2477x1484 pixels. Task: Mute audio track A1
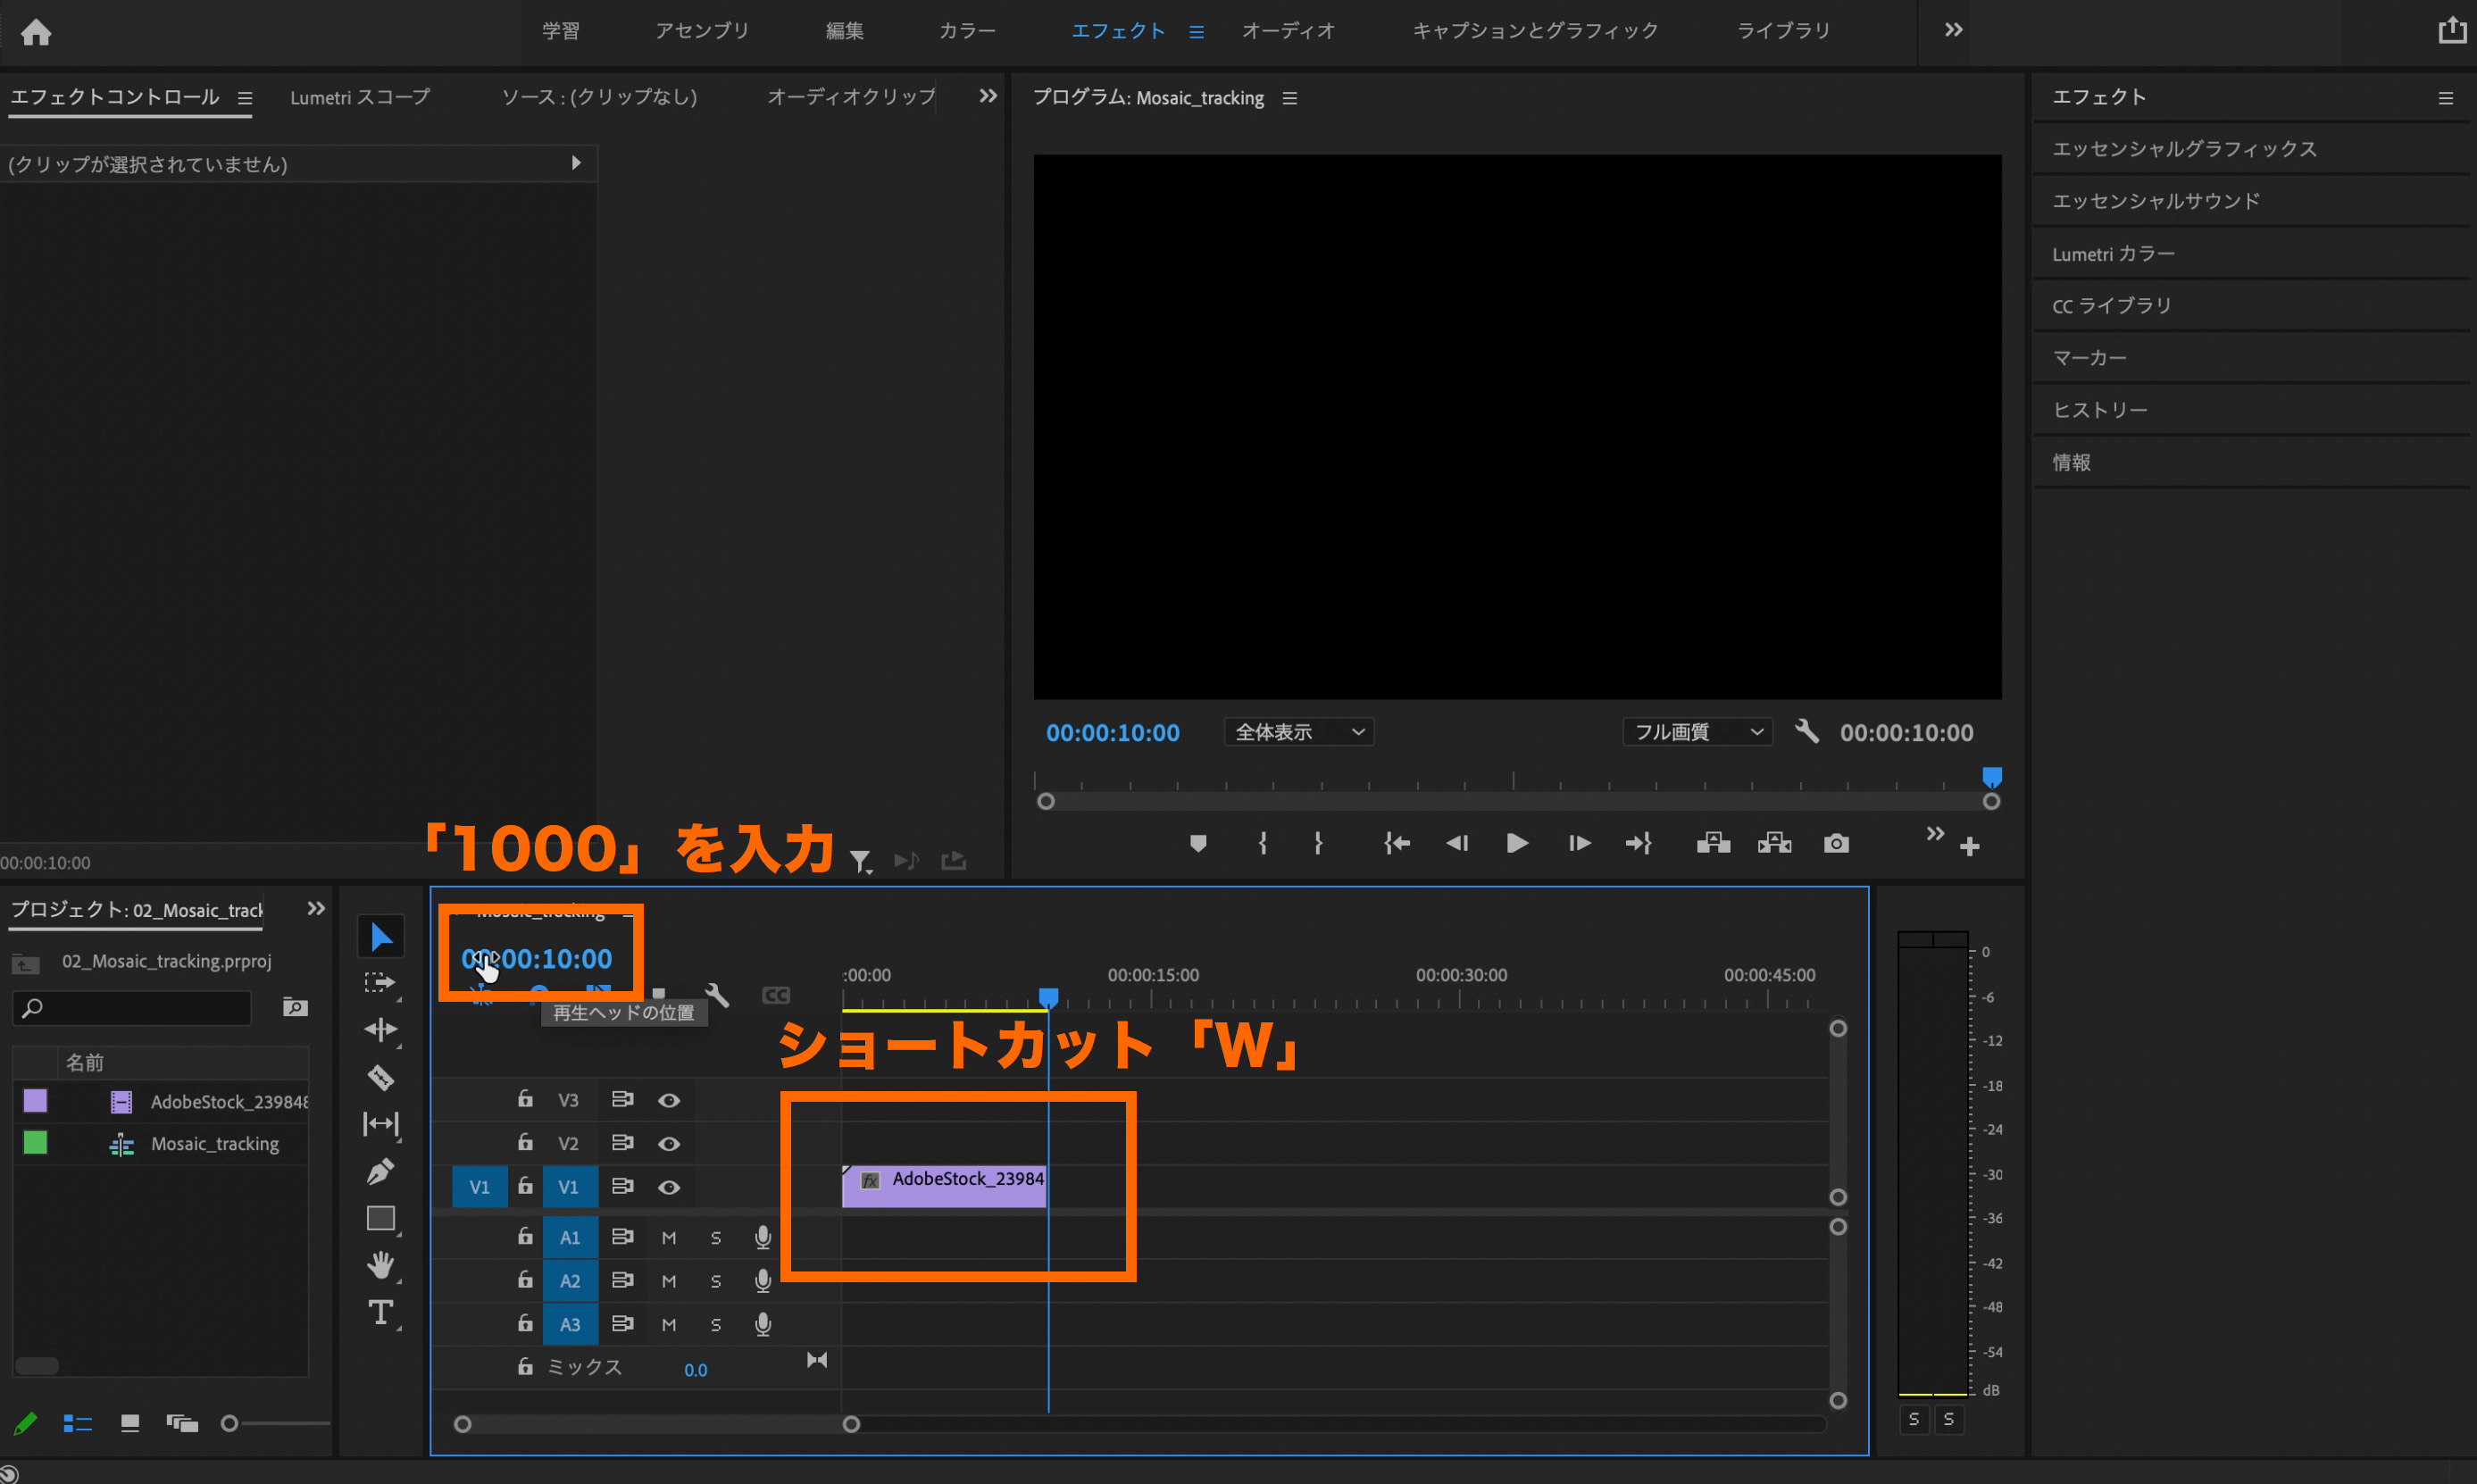tap(669, 1238)
